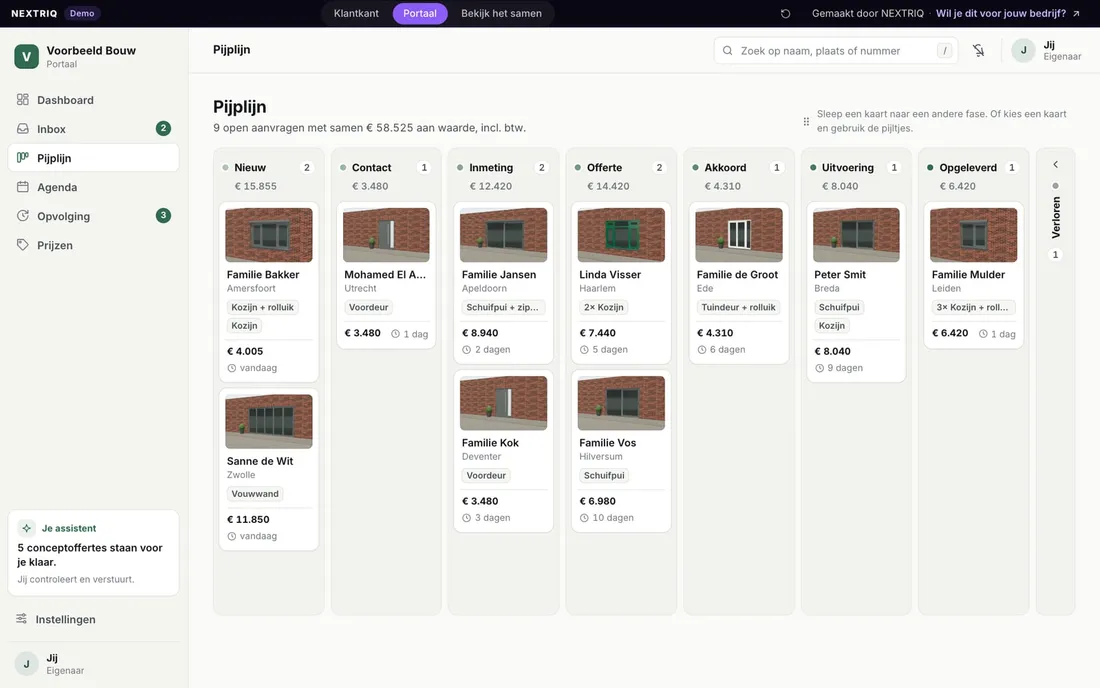Click the search magnifier icon
1100x688 pixels.
[x=727, y=50]
